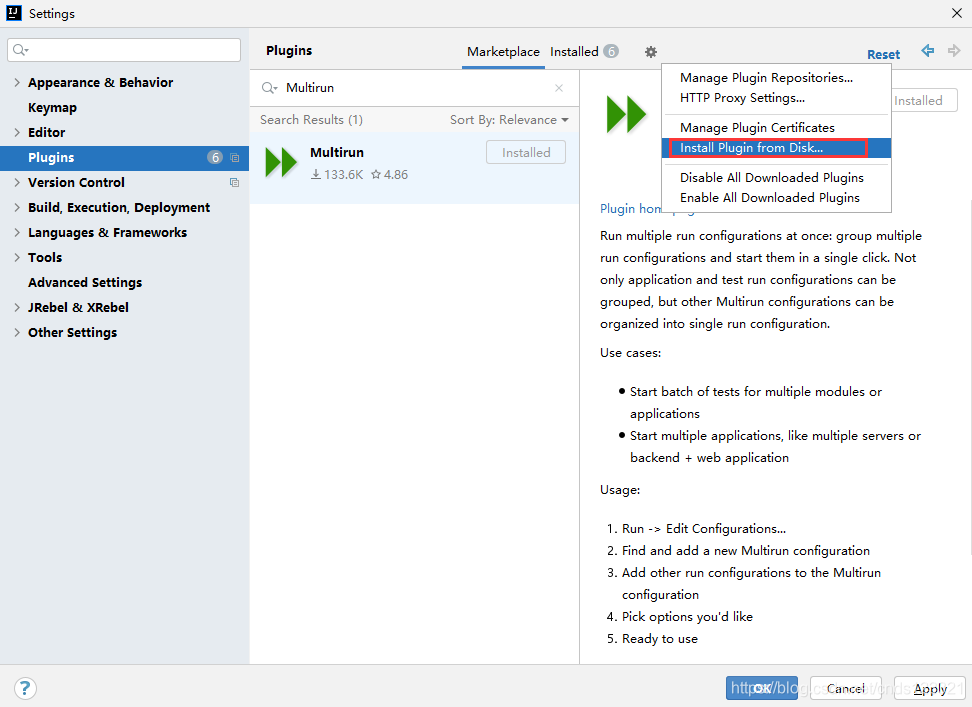Focus the settings search field

pos(124,50)
